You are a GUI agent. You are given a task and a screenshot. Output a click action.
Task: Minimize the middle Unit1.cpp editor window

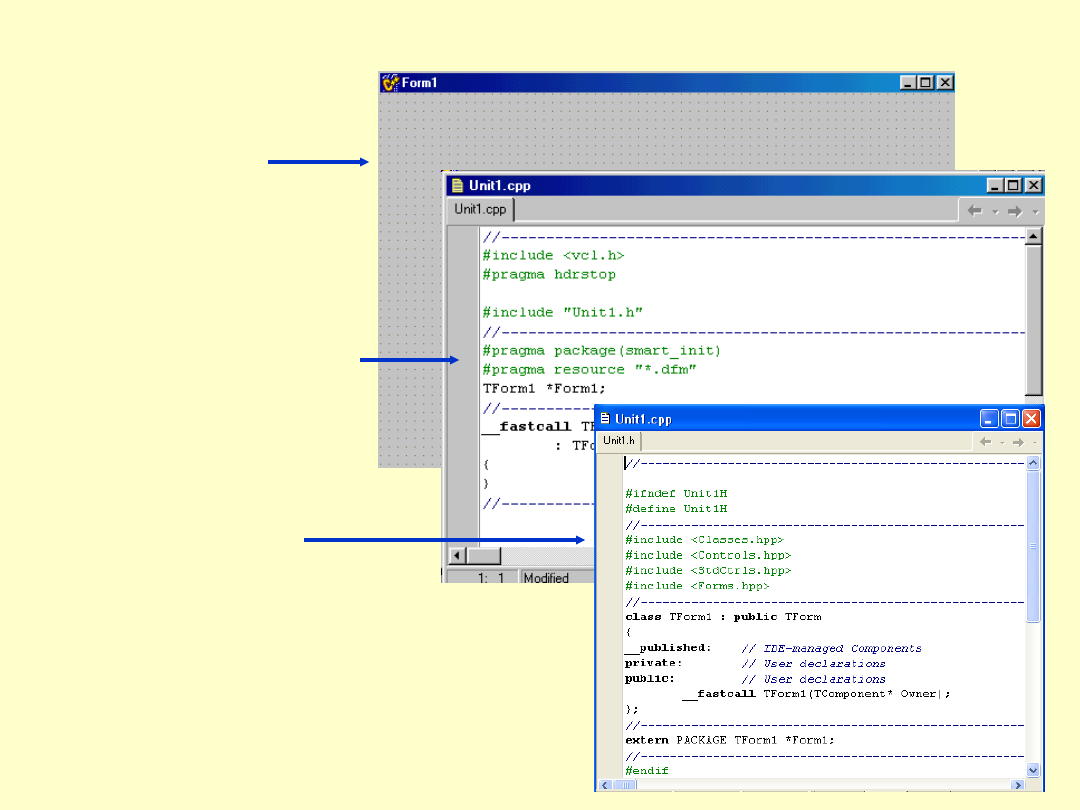pos(995,185)
